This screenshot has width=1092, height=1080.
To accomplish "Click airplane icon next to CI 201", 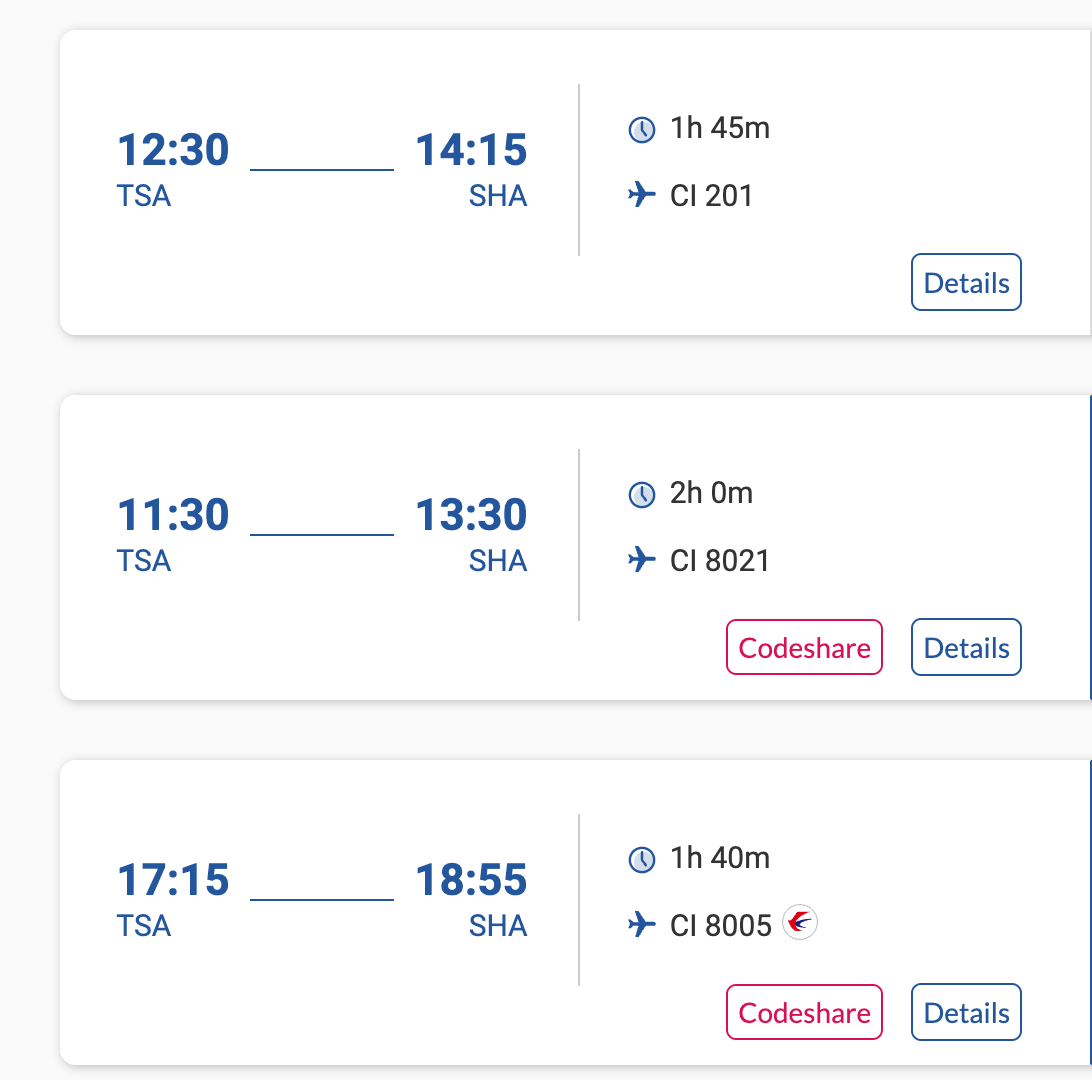I will click(x=641, y=195).
